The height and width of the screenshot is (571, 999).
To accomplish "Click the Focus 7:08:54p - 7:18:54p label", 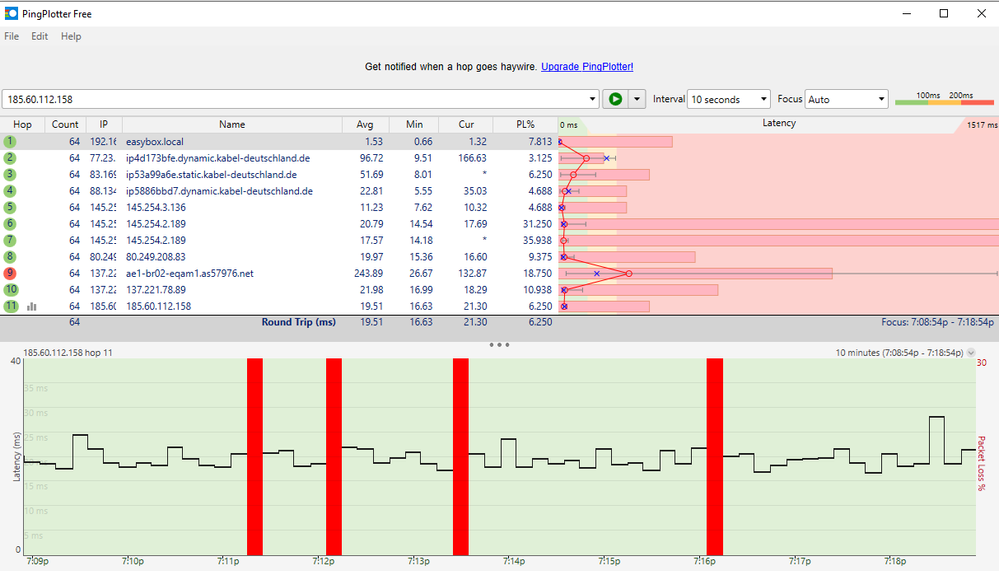I will tap(937, 322).
